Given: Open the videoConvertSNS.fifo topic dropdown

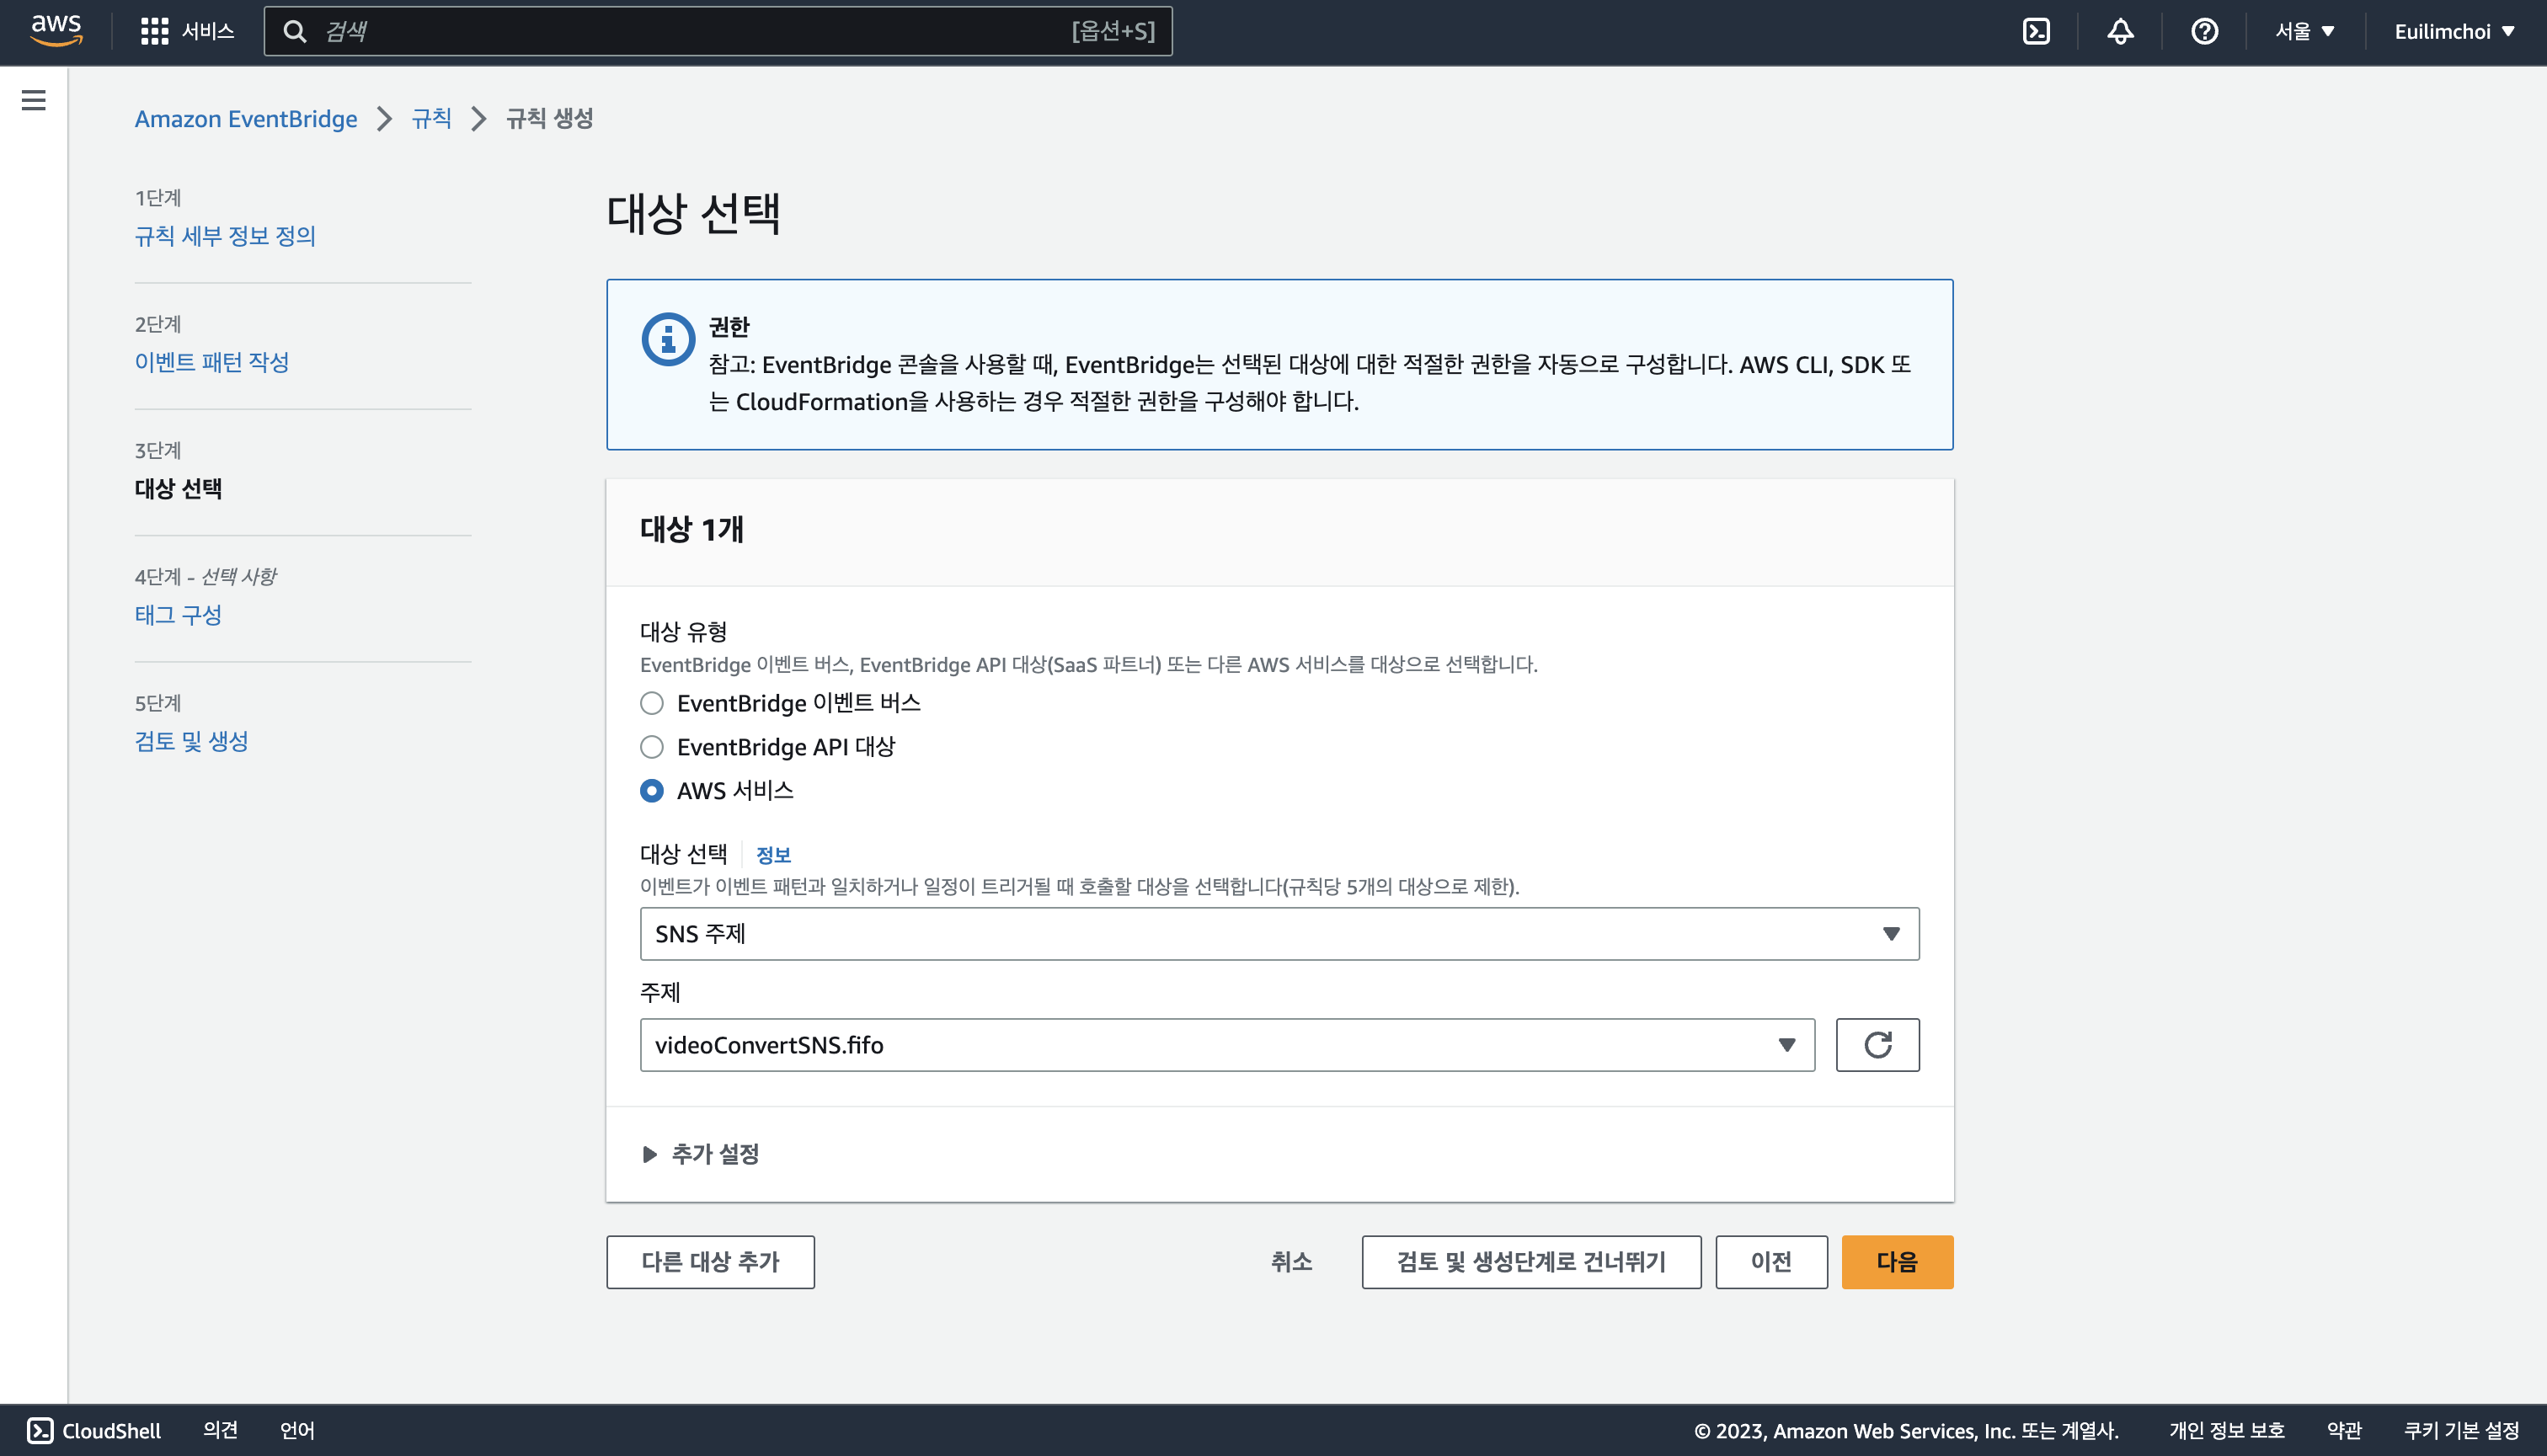Looking at the screenshot, I should coord(1227,1045).
